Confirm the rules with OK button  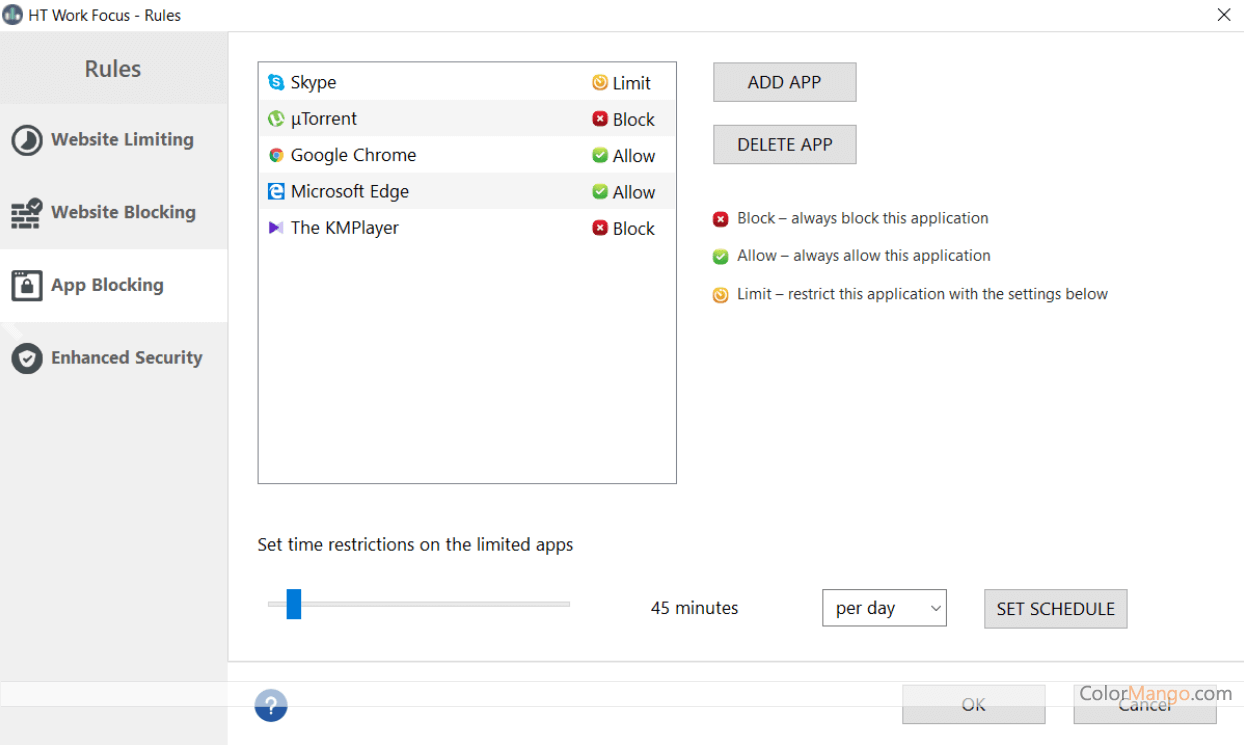[x=973, y=704]
